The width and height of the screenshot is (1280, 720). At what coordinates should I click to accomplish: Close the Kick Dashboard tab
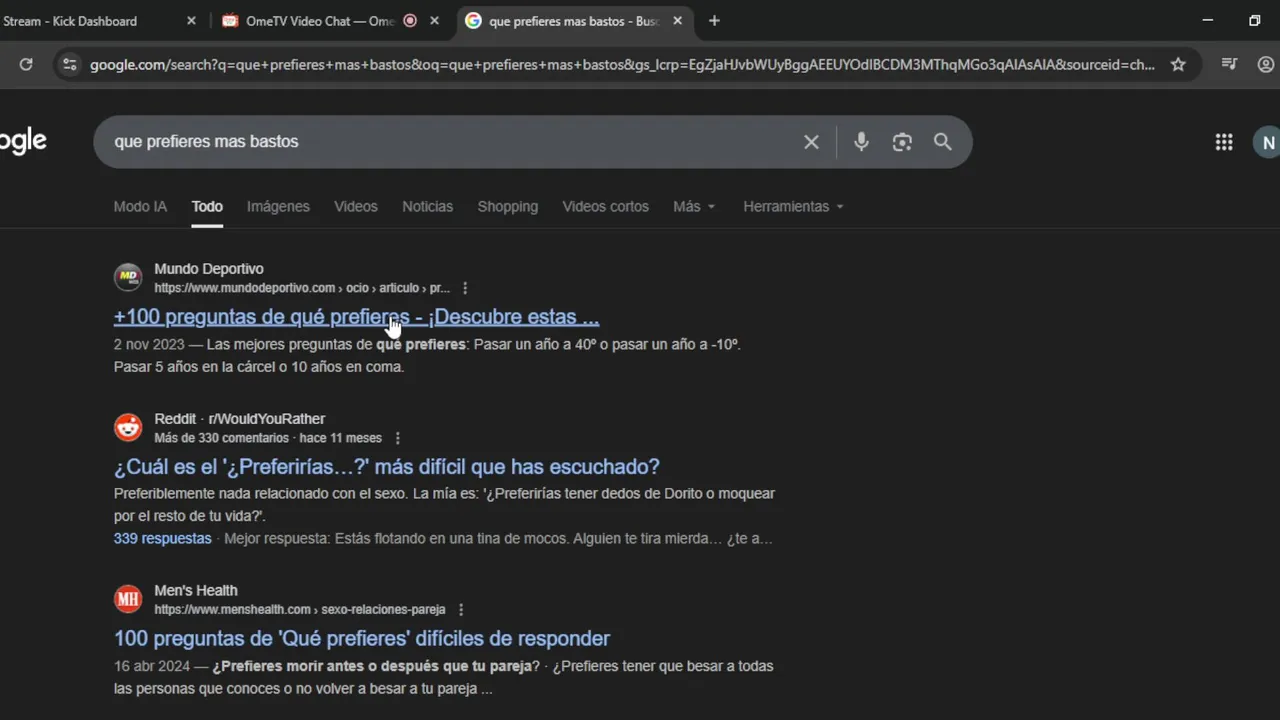point(191,21)
